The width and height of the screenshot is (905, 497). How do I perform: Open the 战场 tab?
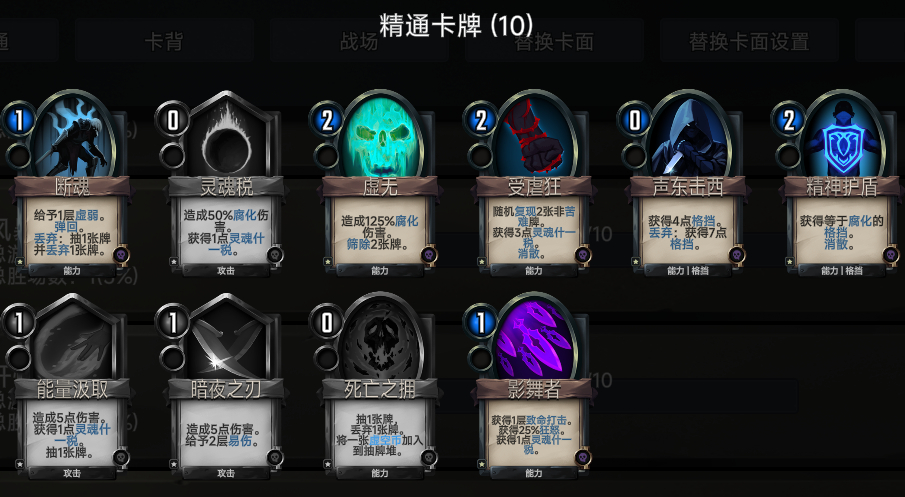359,41
